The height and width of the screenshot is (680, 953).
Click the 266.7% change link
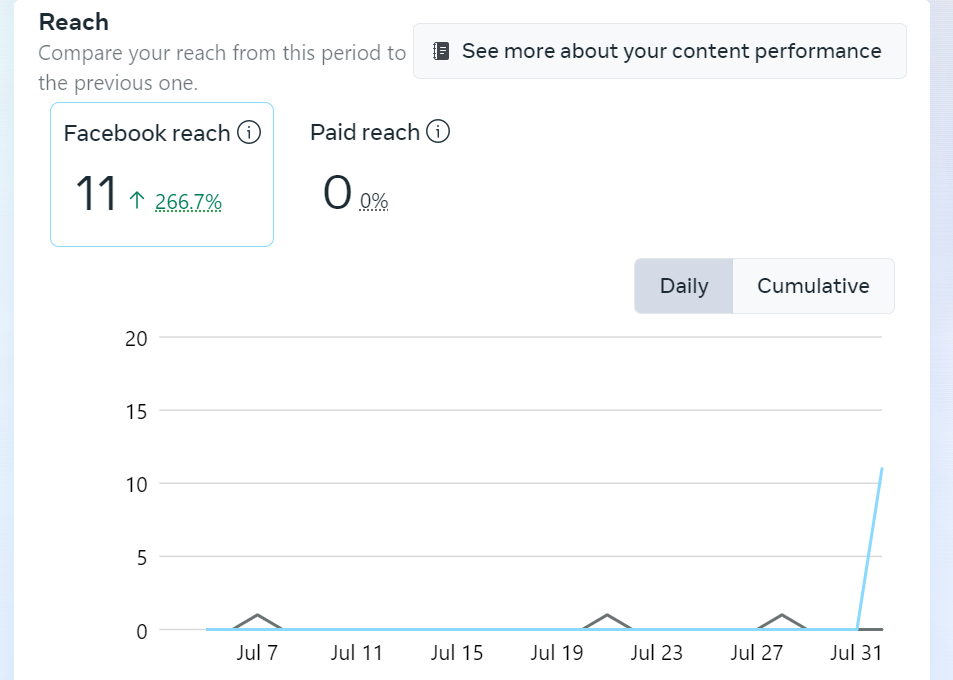[x=188, y=202]
